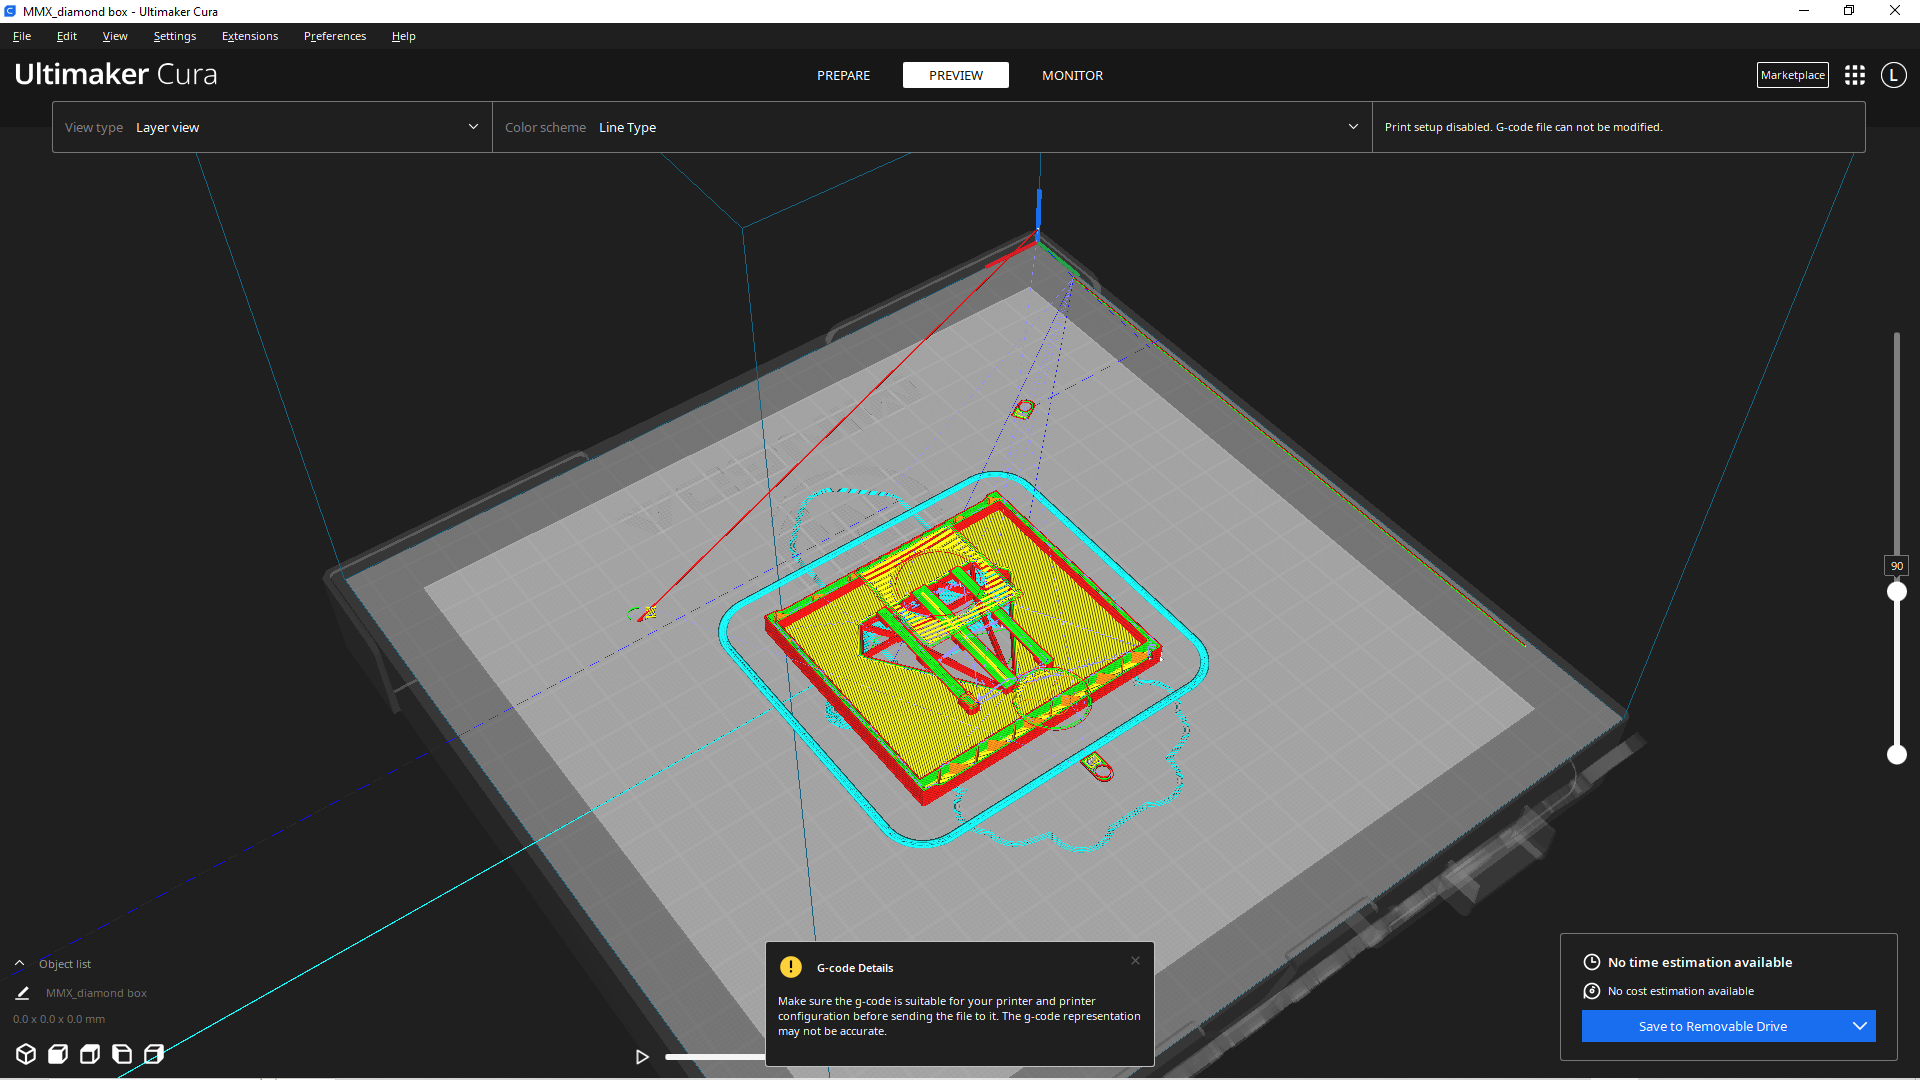Screen dimensions: 1920x1080
Task: Click Save to Removable Drive
Action: [x=1713, y=1026]
